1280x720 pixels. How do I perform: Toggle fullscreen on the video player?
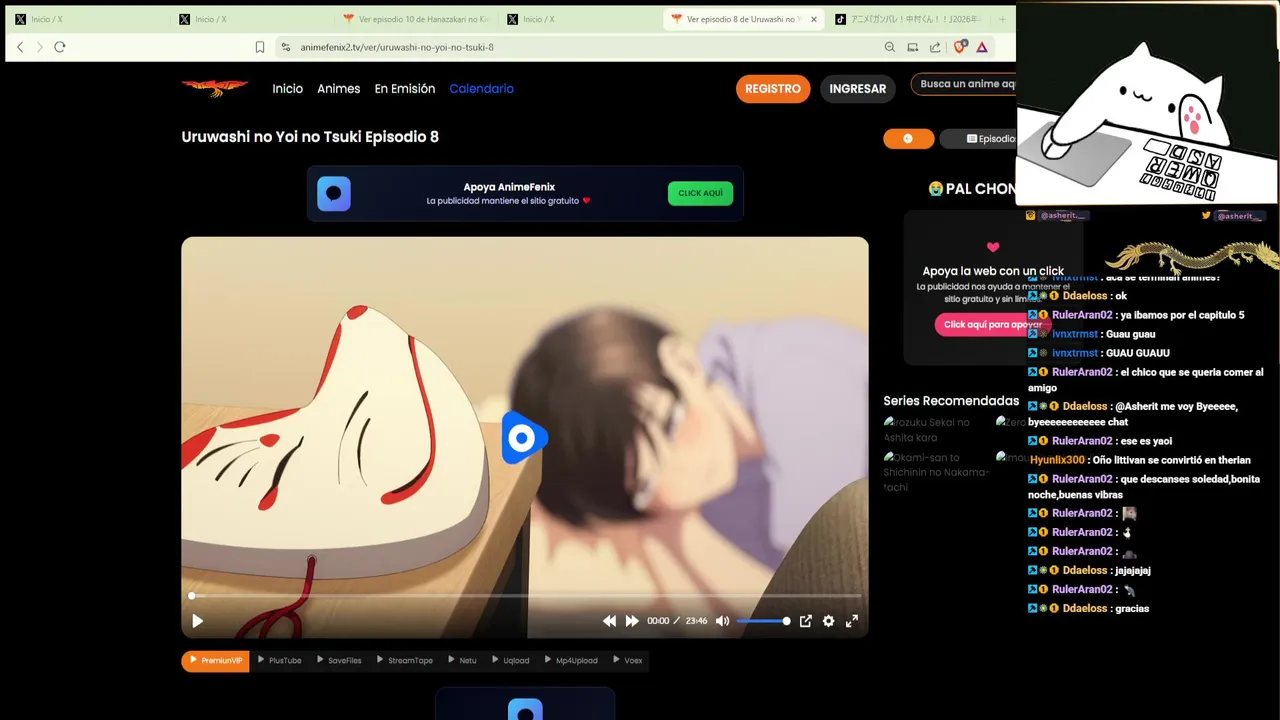point(852,621)
